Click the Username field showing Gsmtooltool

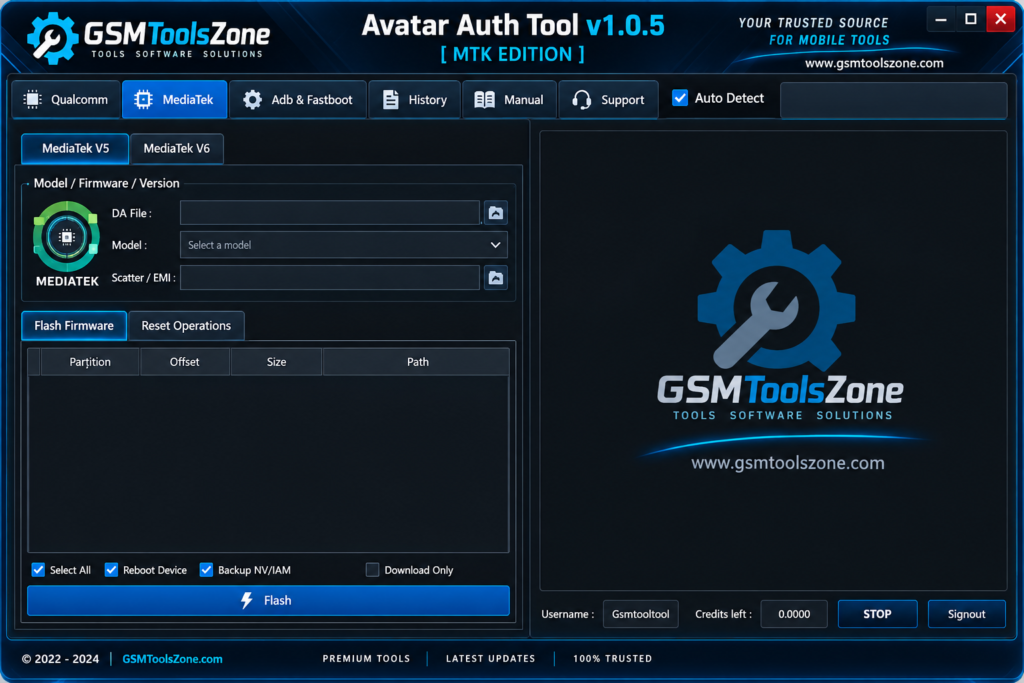click(x=640, y=614)
